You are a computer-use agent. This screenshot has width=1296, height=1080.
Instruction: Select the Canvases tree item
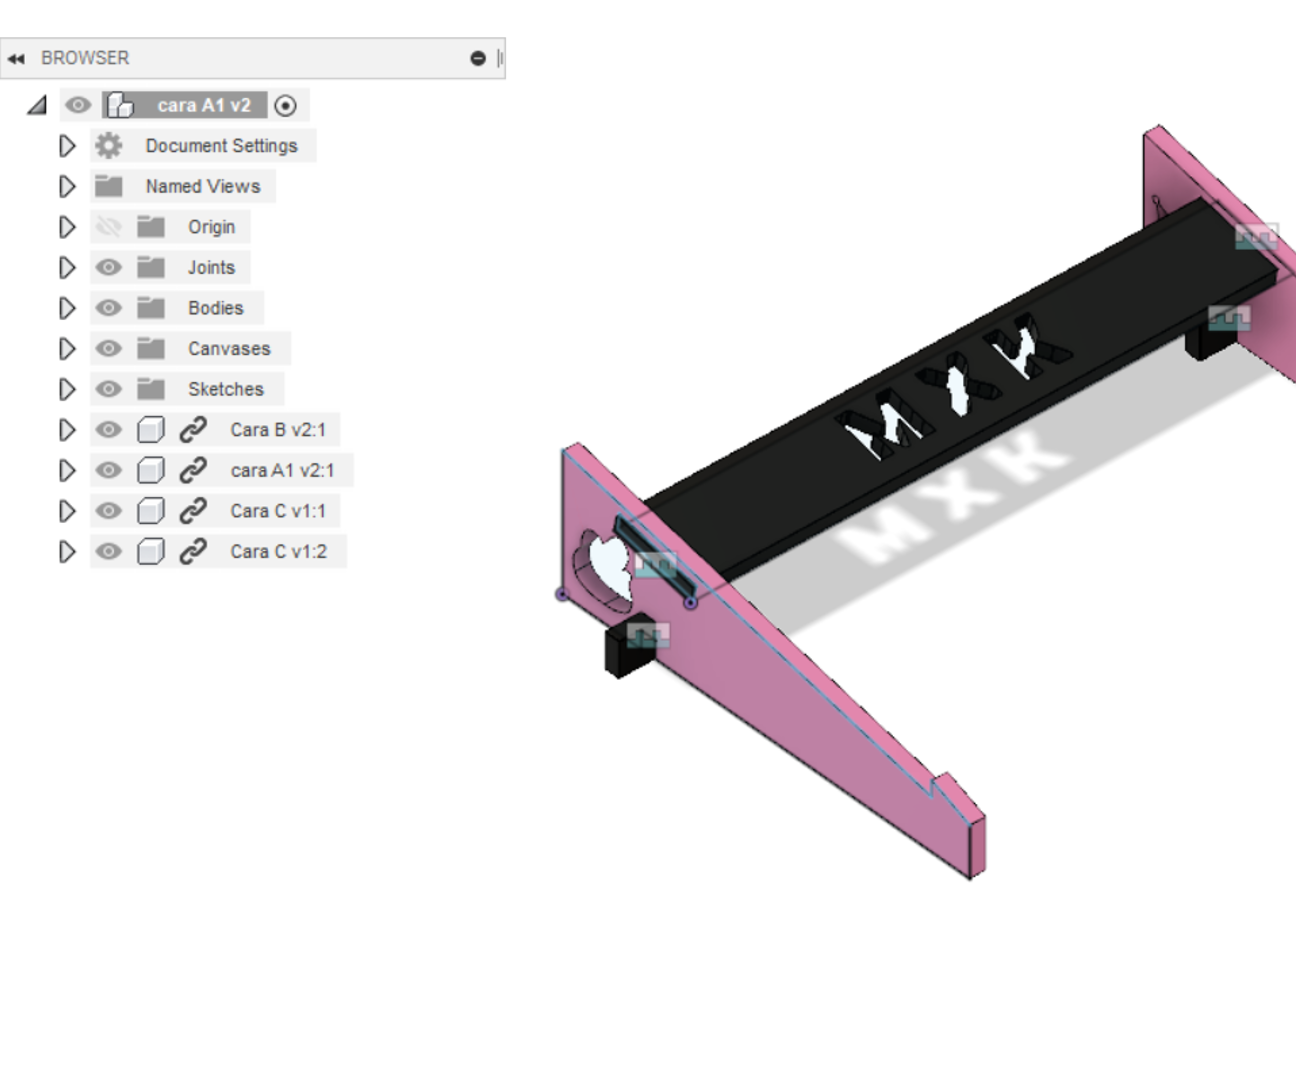(229, 349)
